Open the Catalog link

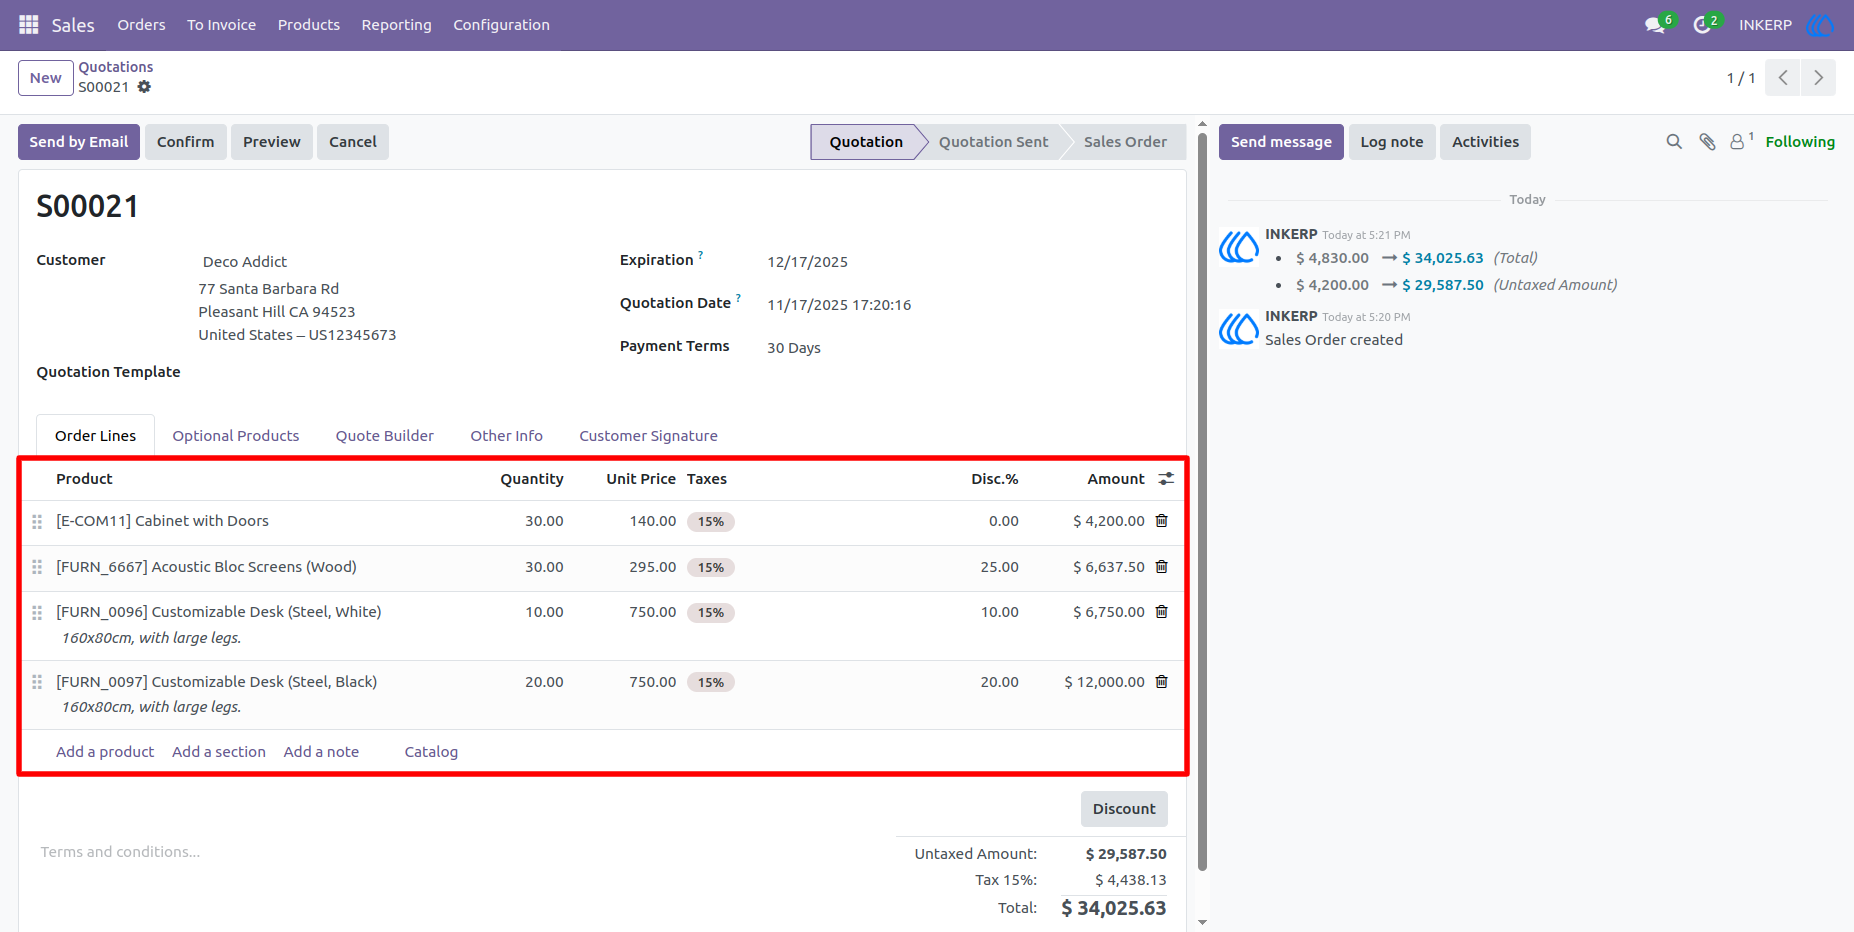tap(431, 752)
